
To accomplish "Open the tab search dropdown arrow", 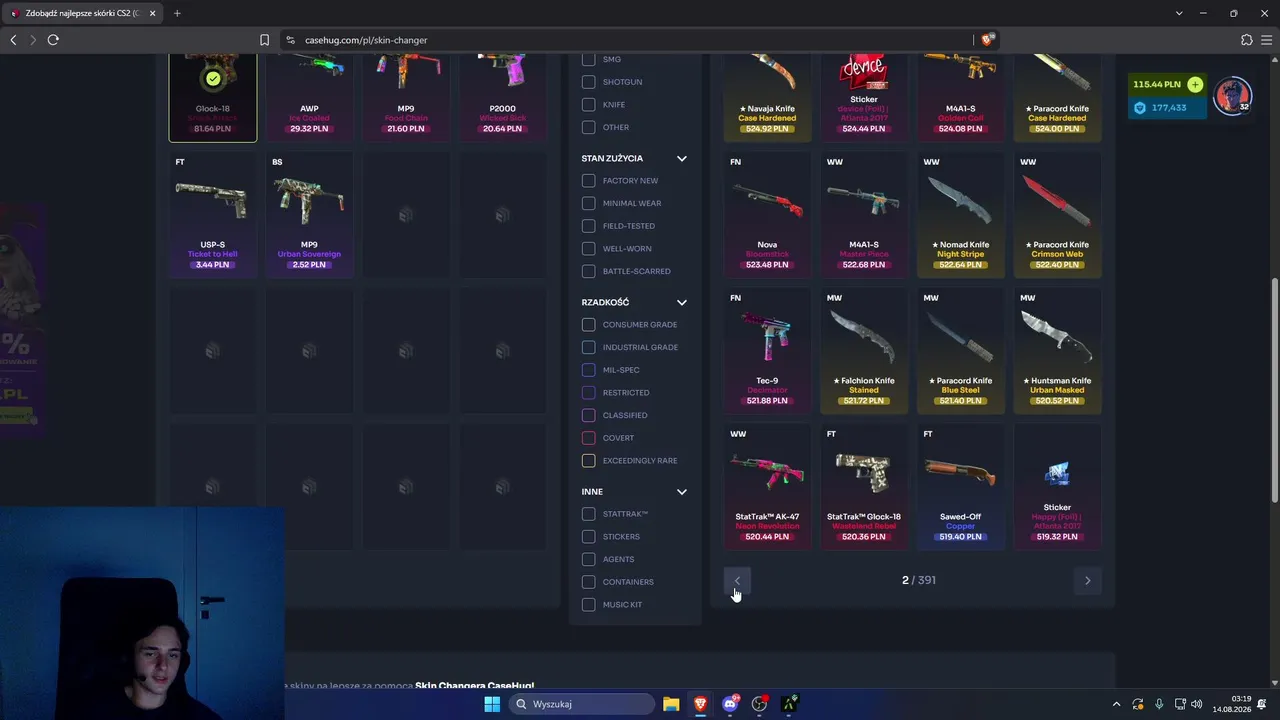I will pyautogui.click(x=1179, y=13).
